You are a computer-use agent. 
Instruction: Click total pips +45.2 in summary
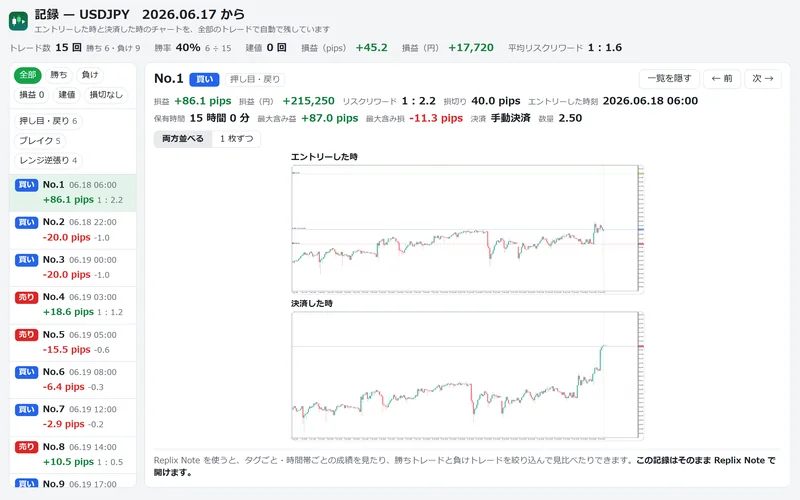(371, 48)
